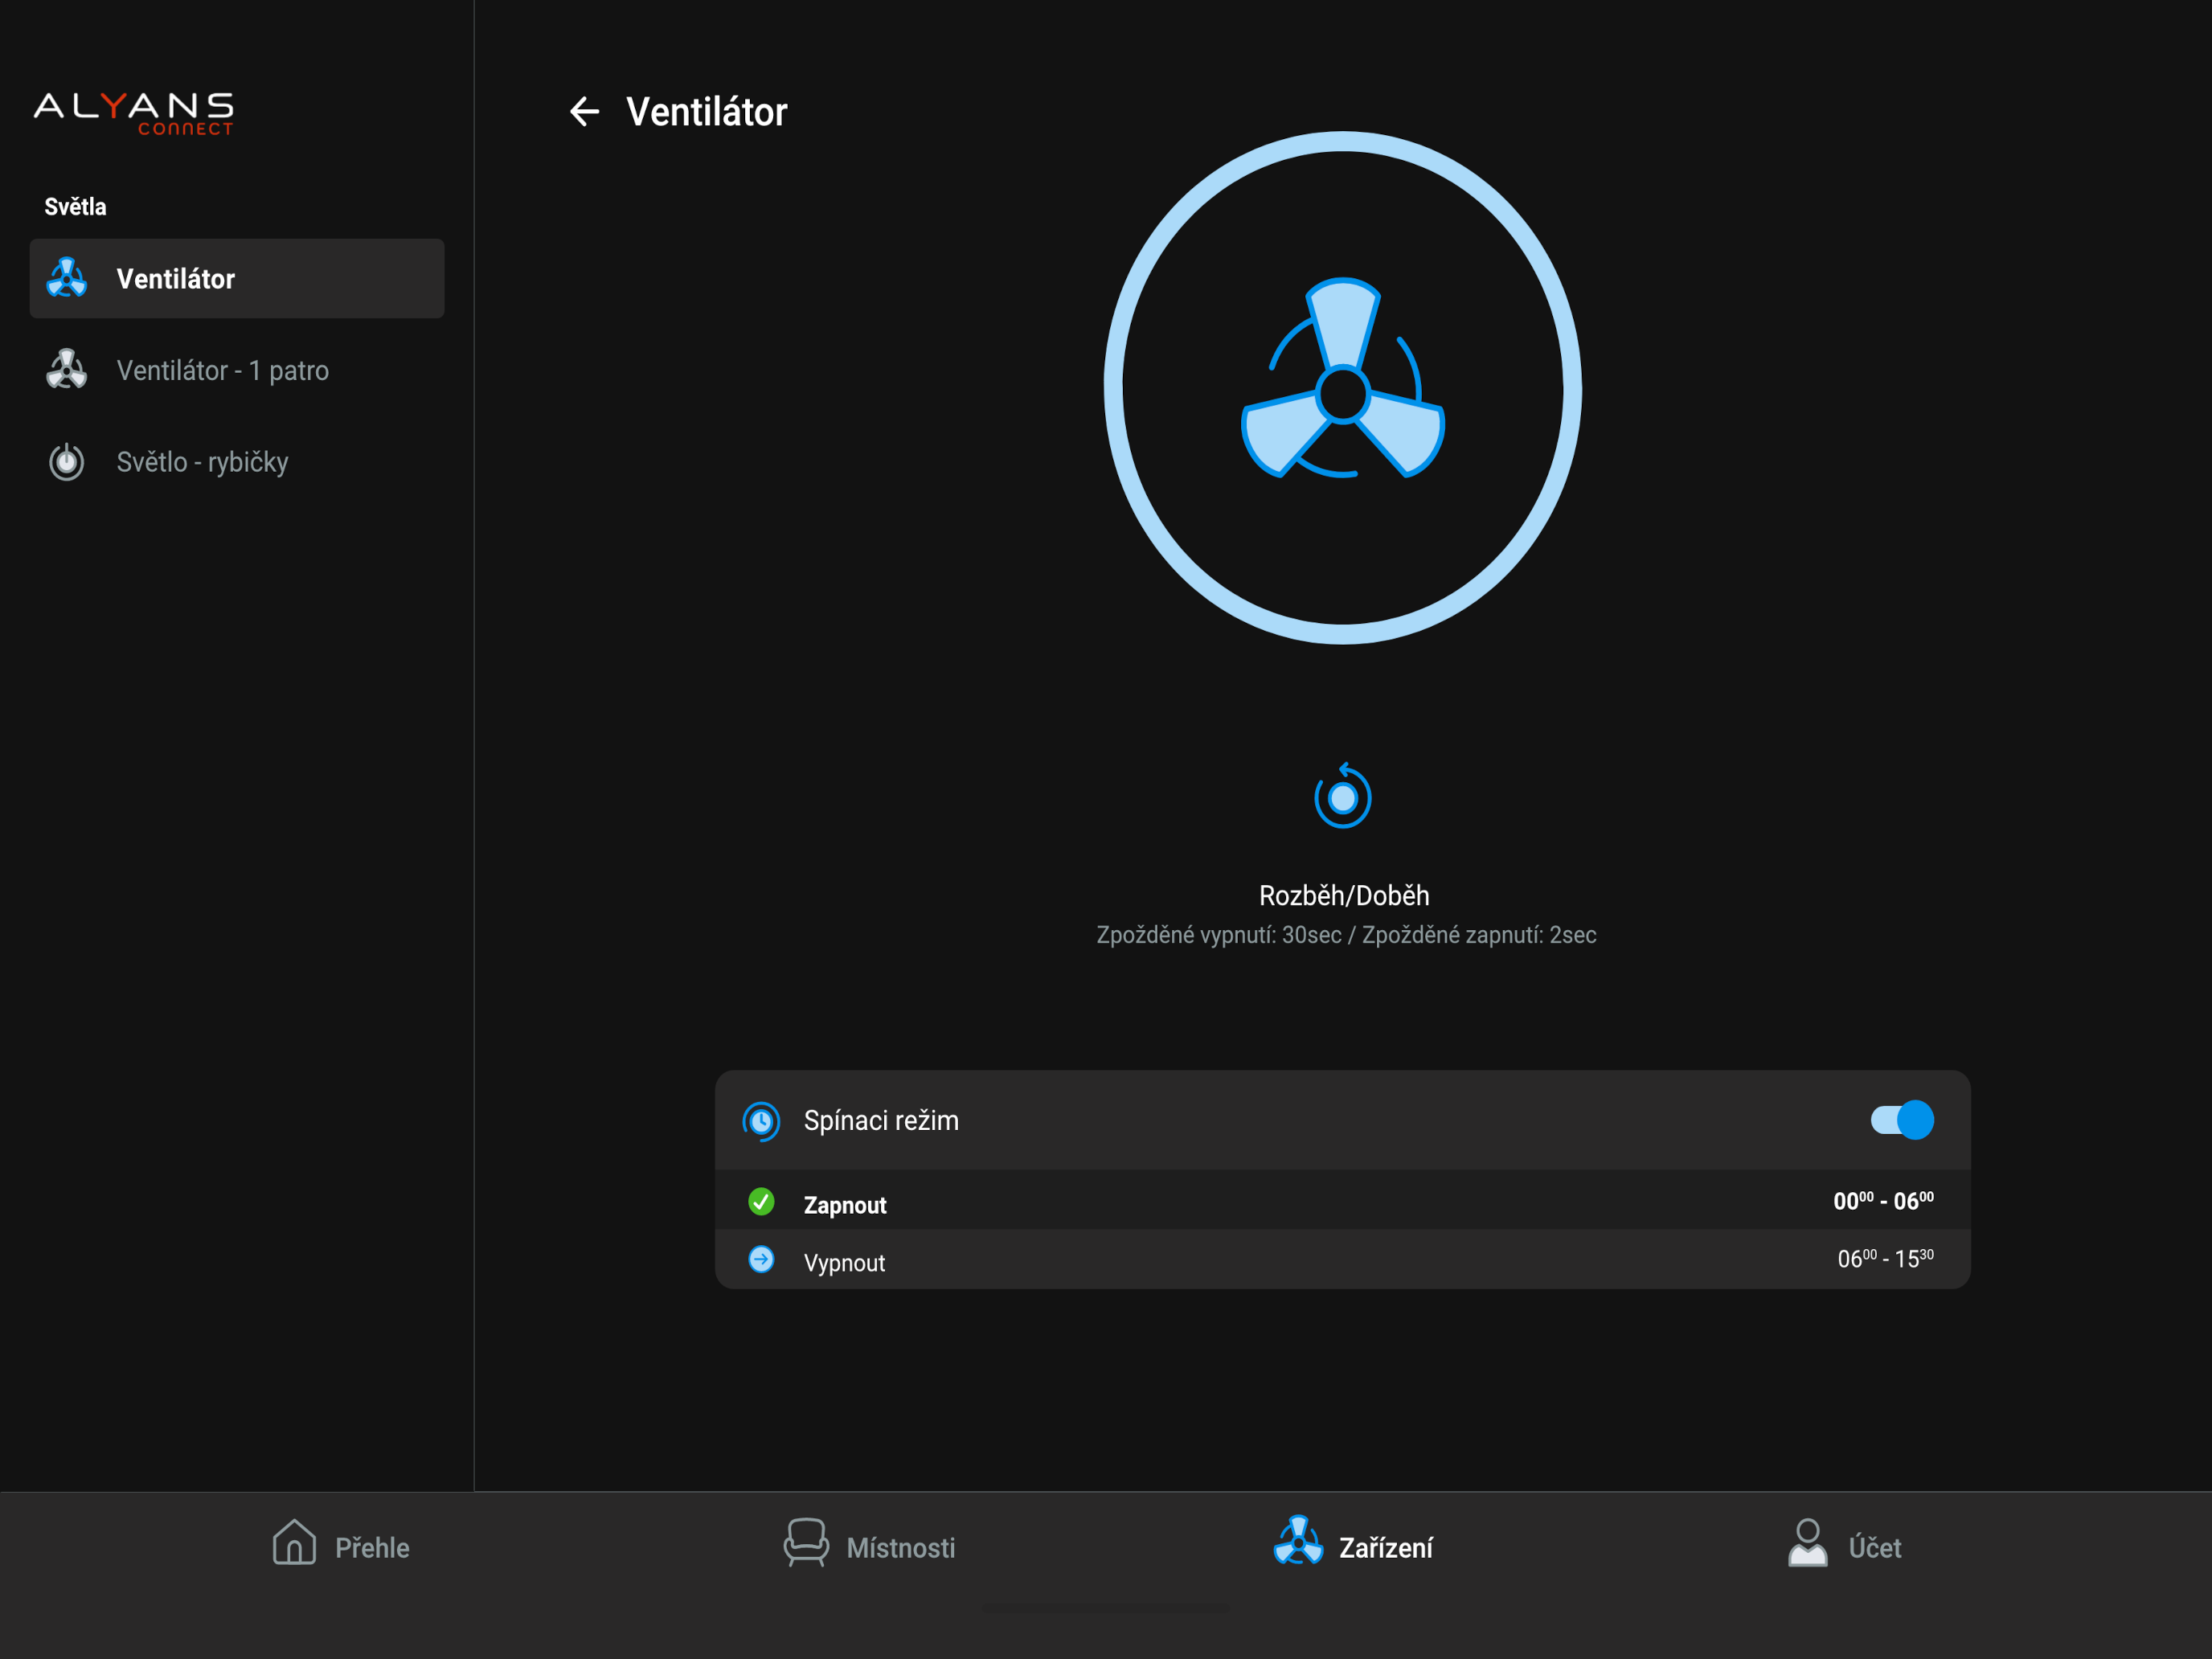Select Světlo - rybičky device
Viewport: 2212px width, 1659px height.
pos(237,461)
